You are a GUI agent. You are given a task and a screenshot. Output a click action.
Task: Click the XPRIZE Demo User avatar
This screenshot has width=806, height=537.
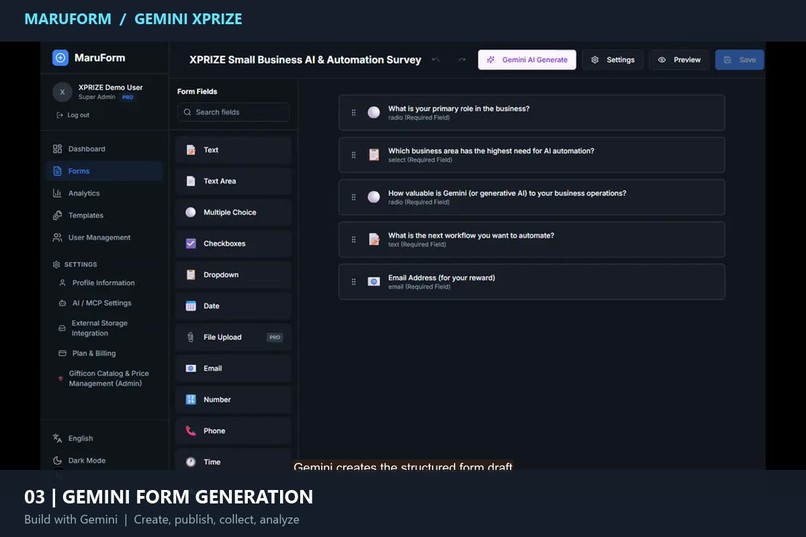pyautogui.click(x=62, y=92)
